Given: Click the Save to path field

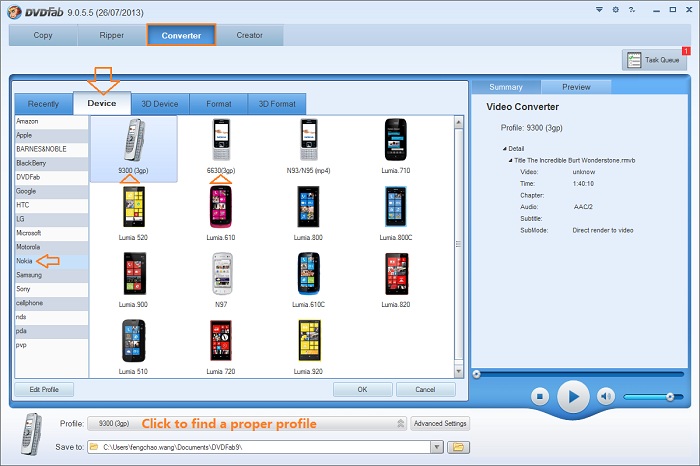Looking at the screenshot, I should [x=259, y=447].
